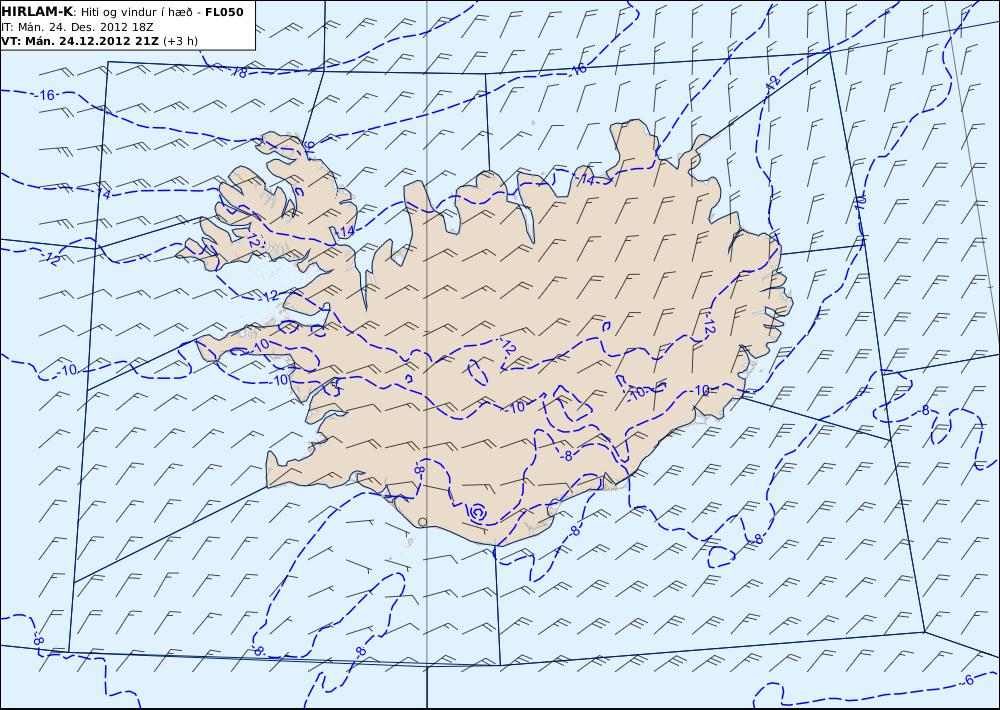This screenshot has height=710, width=1000.
Task: Click the "IT: Mán. 24. Des. 2012 18Z" line
Action: 78,27
